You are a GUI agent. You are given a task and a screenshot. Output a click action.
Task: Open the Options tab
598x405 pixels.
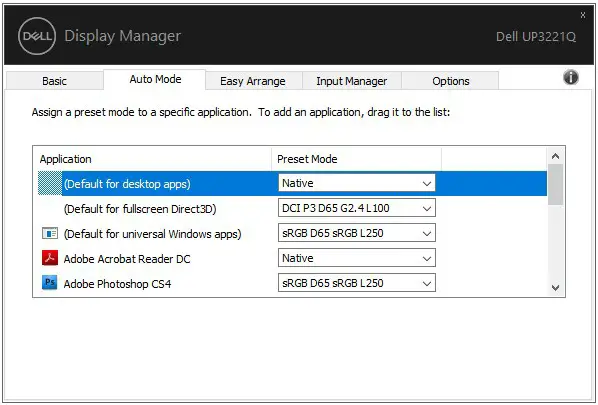pyautogui.click(x=450, y=81)
